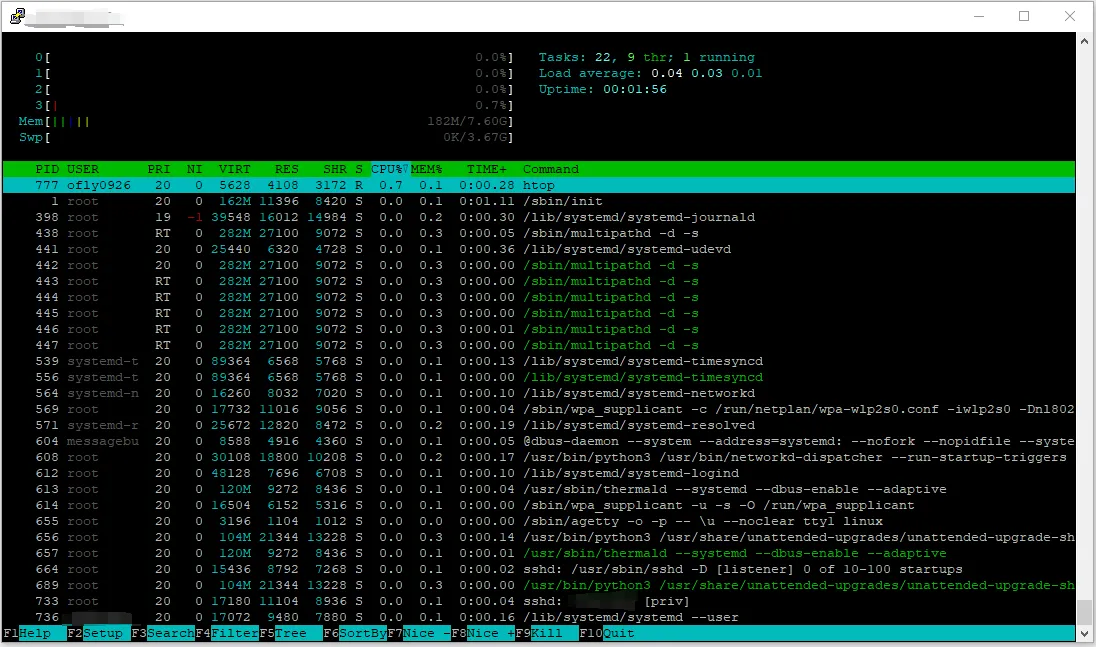Click F3 Search in the function bar

pyautogui.click(x=163, y=633)
